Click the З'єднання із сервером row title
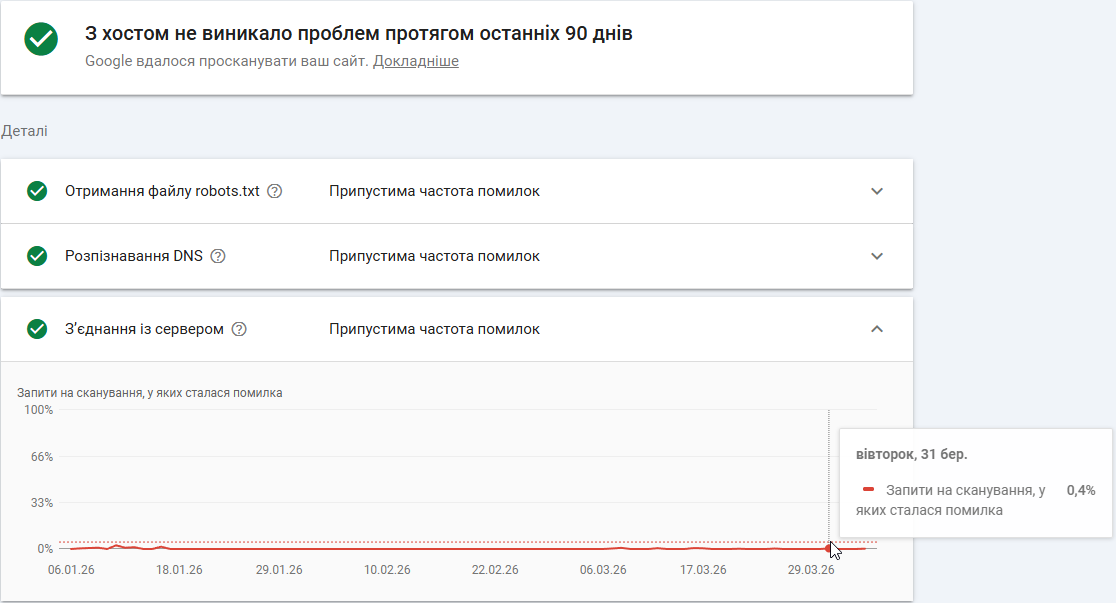 point(144,329)
